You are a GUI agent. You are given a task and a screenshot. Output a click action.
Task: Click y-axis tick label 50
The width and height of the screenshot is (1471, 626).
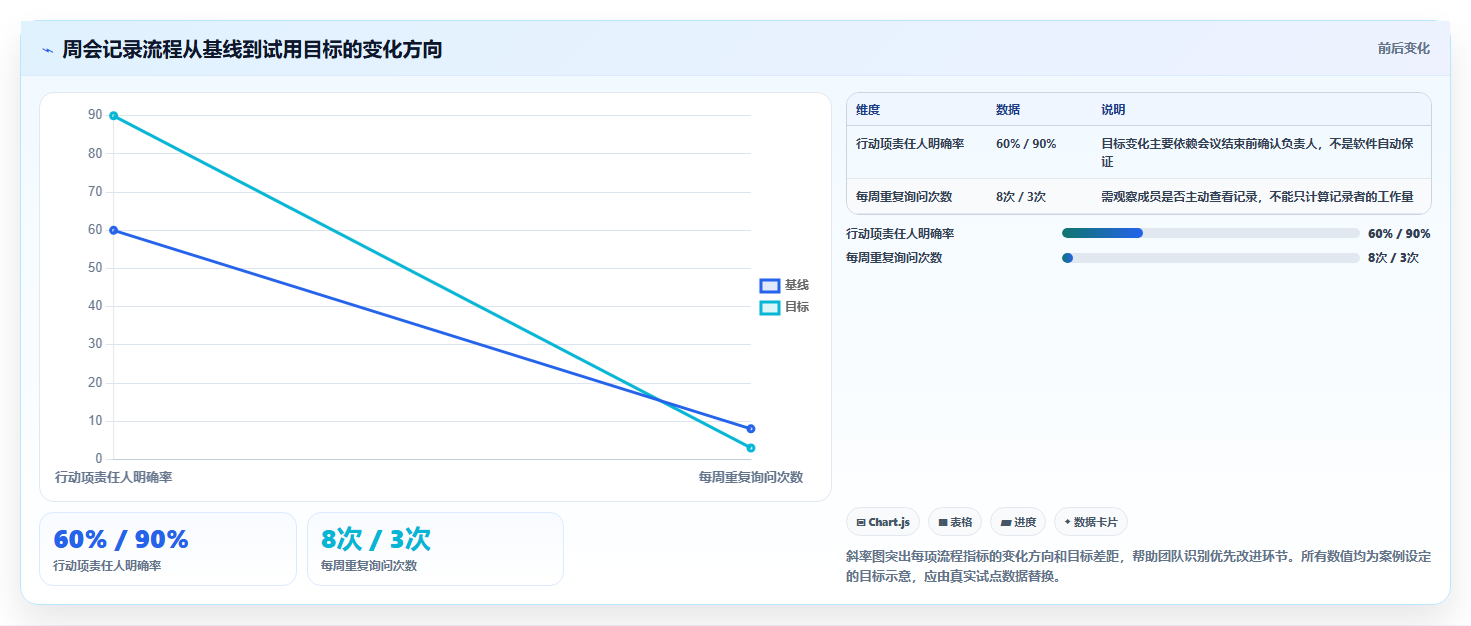point(95,268)
